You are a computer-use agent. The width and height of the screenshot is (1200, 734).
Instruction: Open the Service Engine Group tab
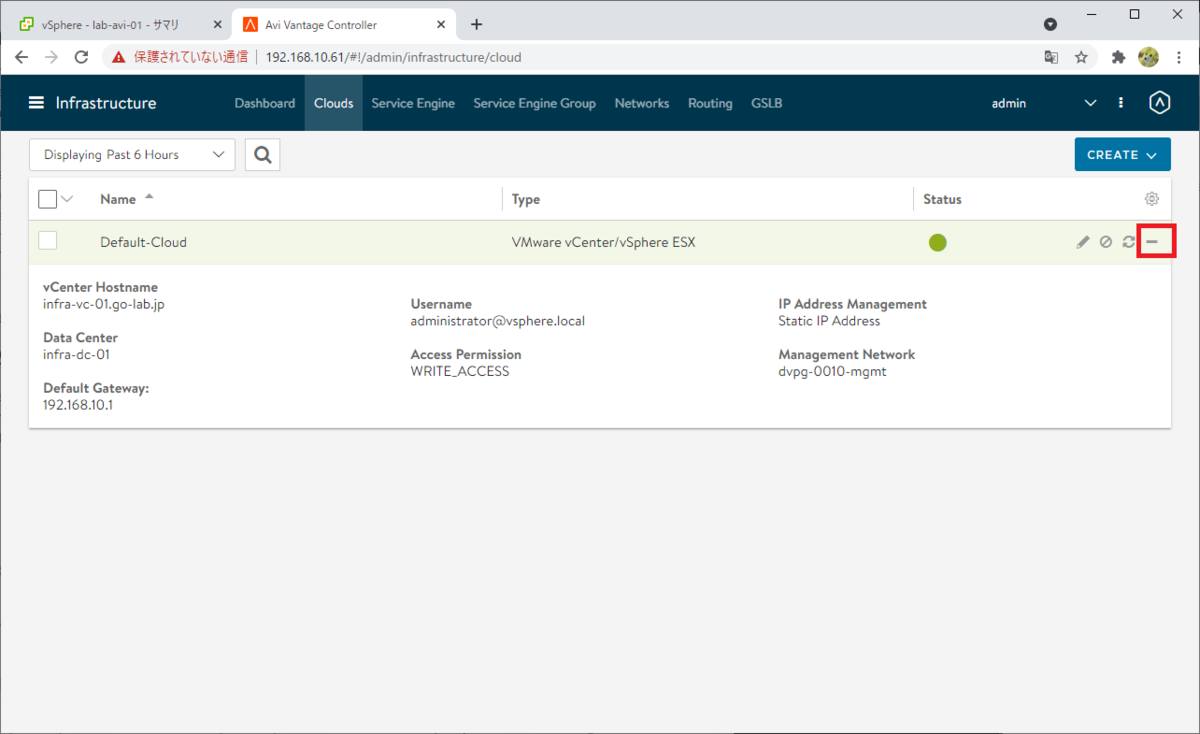[534, 103]
